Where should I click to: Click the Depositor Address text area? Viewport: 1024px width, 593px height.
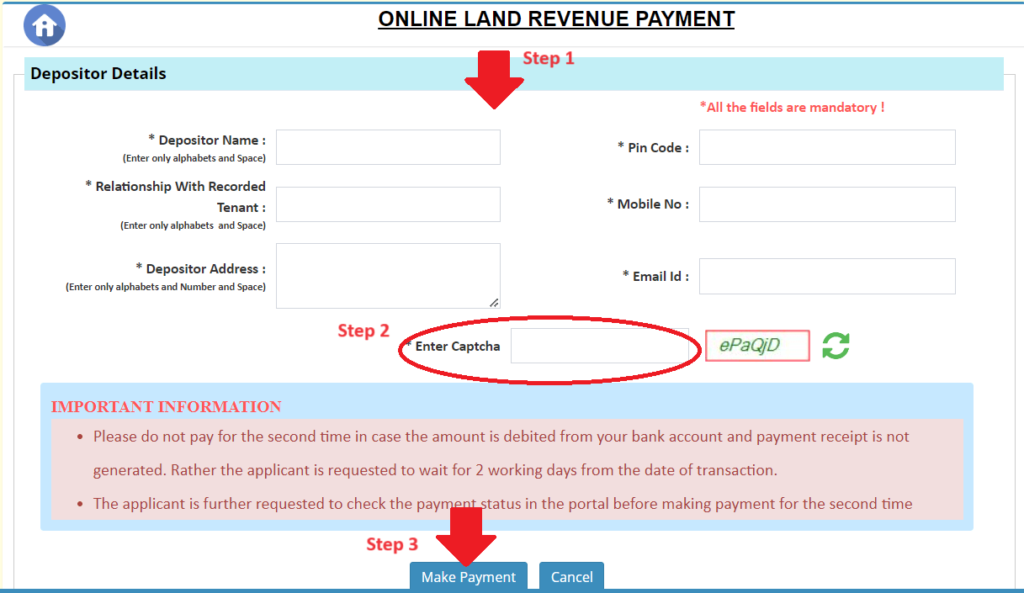[x=388, y=270]
